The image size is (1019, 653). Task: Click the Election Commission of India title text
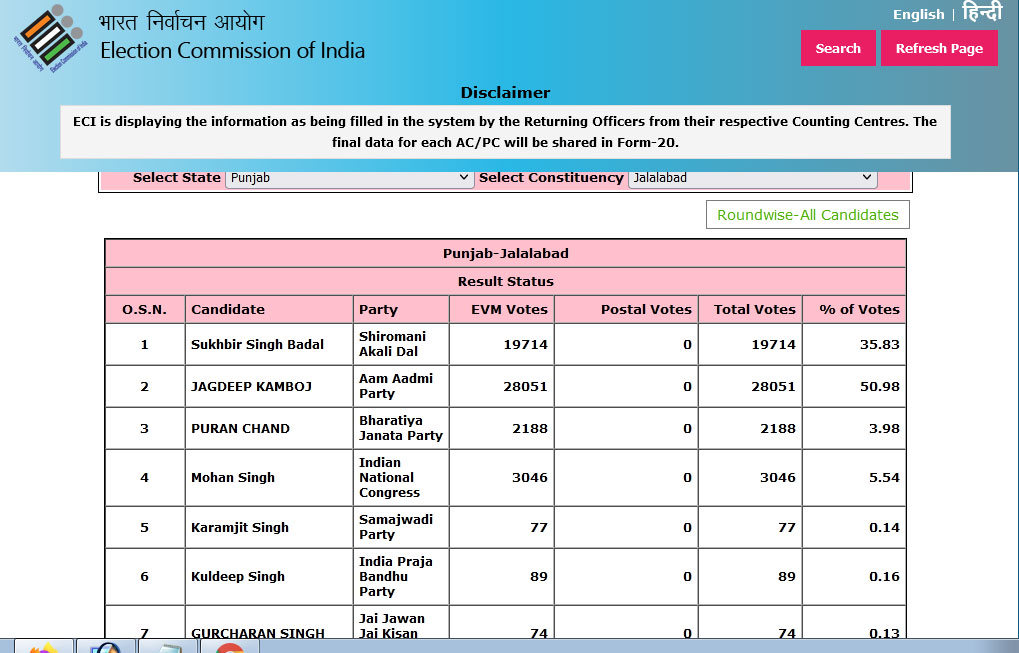233,51
